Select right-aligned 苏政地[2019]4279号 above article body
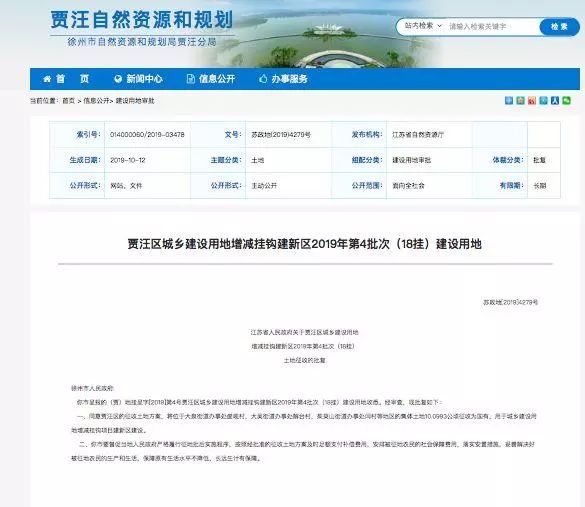This screenshot has width=585, height=507. click(510, 302)
